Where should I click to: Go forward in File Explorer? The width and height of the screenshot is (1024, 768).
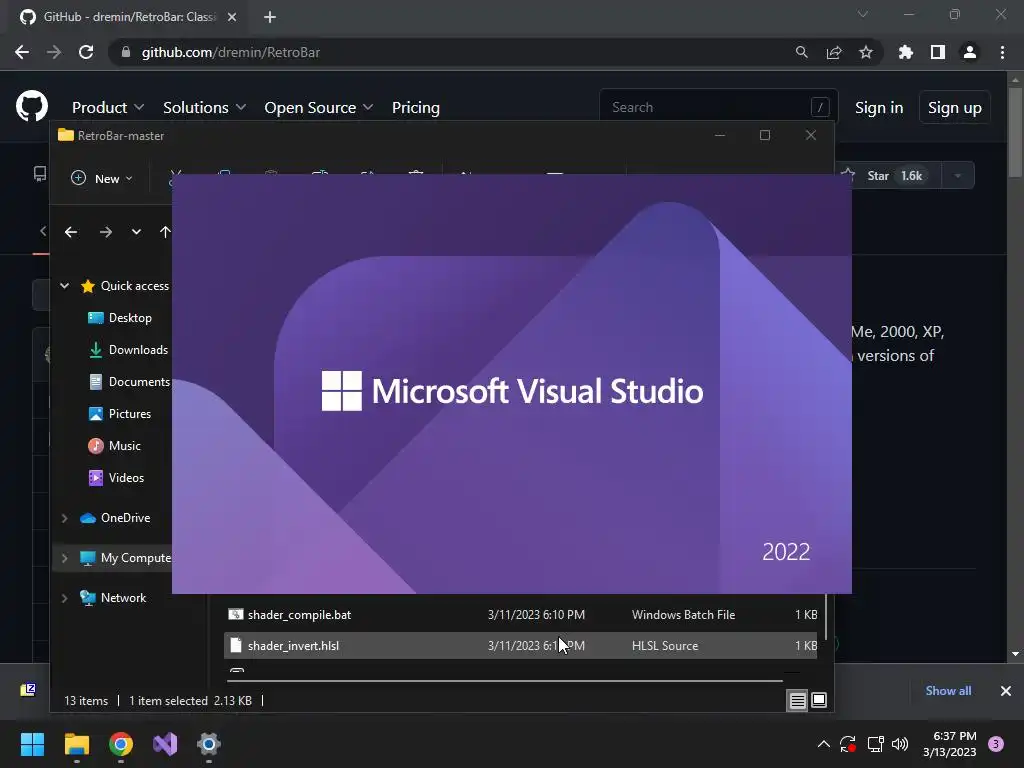[106, 232]
